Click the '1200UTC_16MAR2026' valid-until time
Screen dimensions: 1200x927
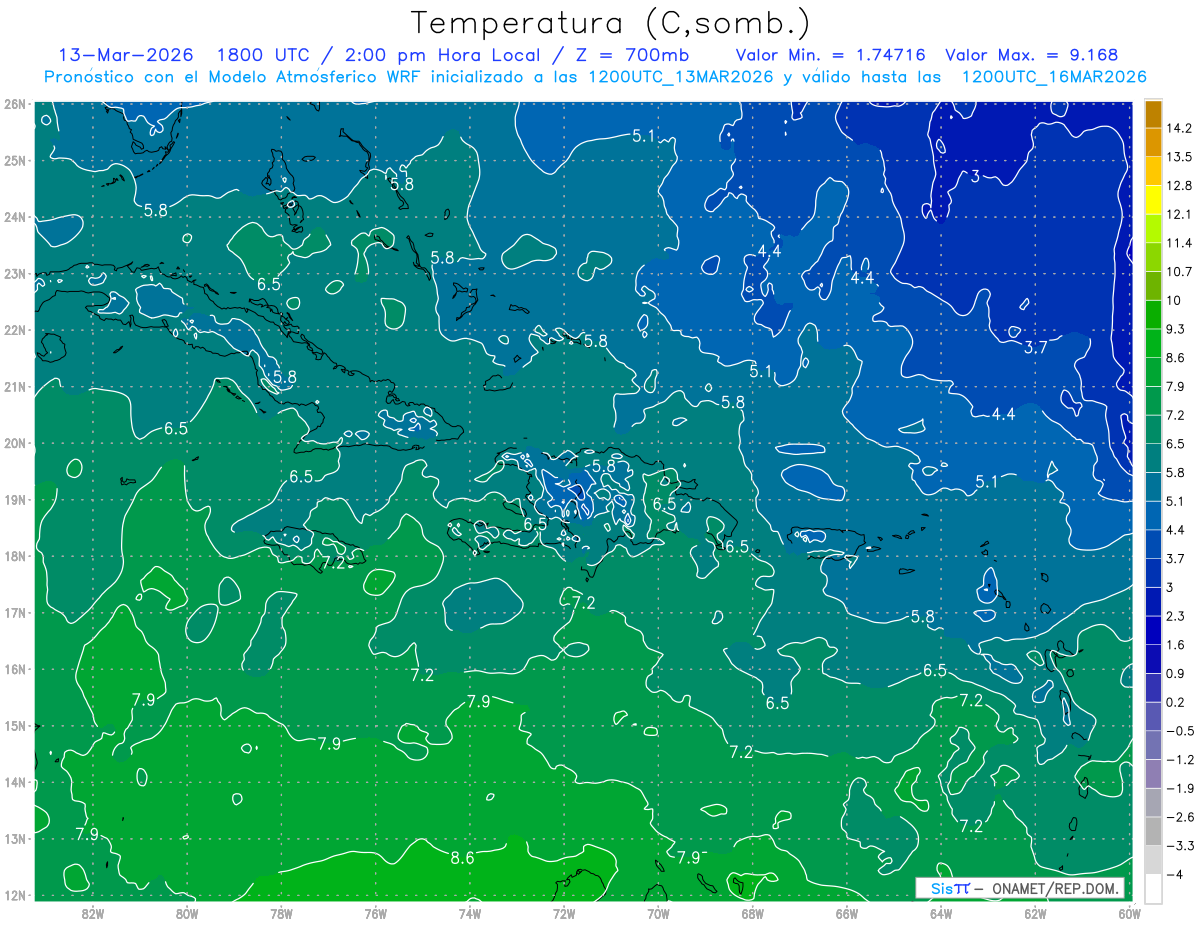1053,76
